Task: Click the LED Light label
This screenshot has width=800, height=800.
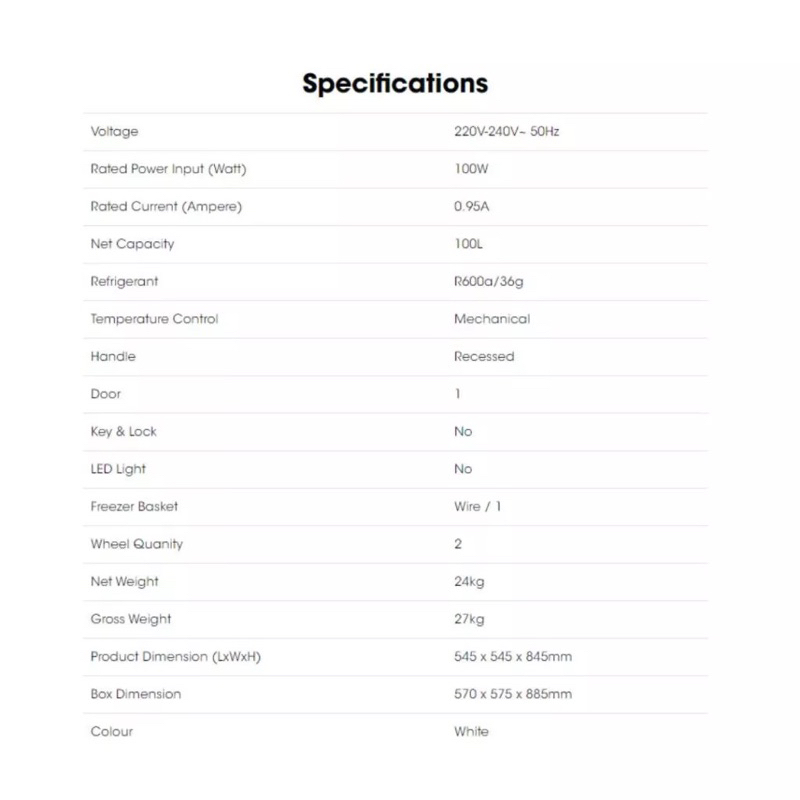Action: tap(118, 469)
